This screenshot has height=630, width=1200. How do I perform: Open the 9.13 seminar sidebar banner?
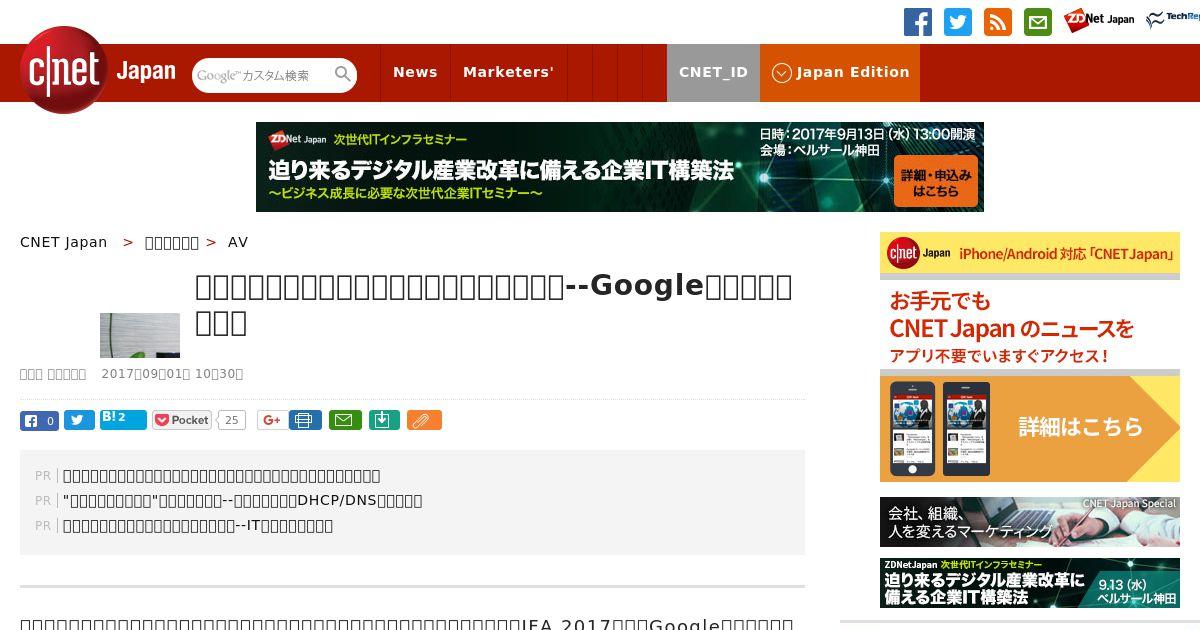[1030, 583]
